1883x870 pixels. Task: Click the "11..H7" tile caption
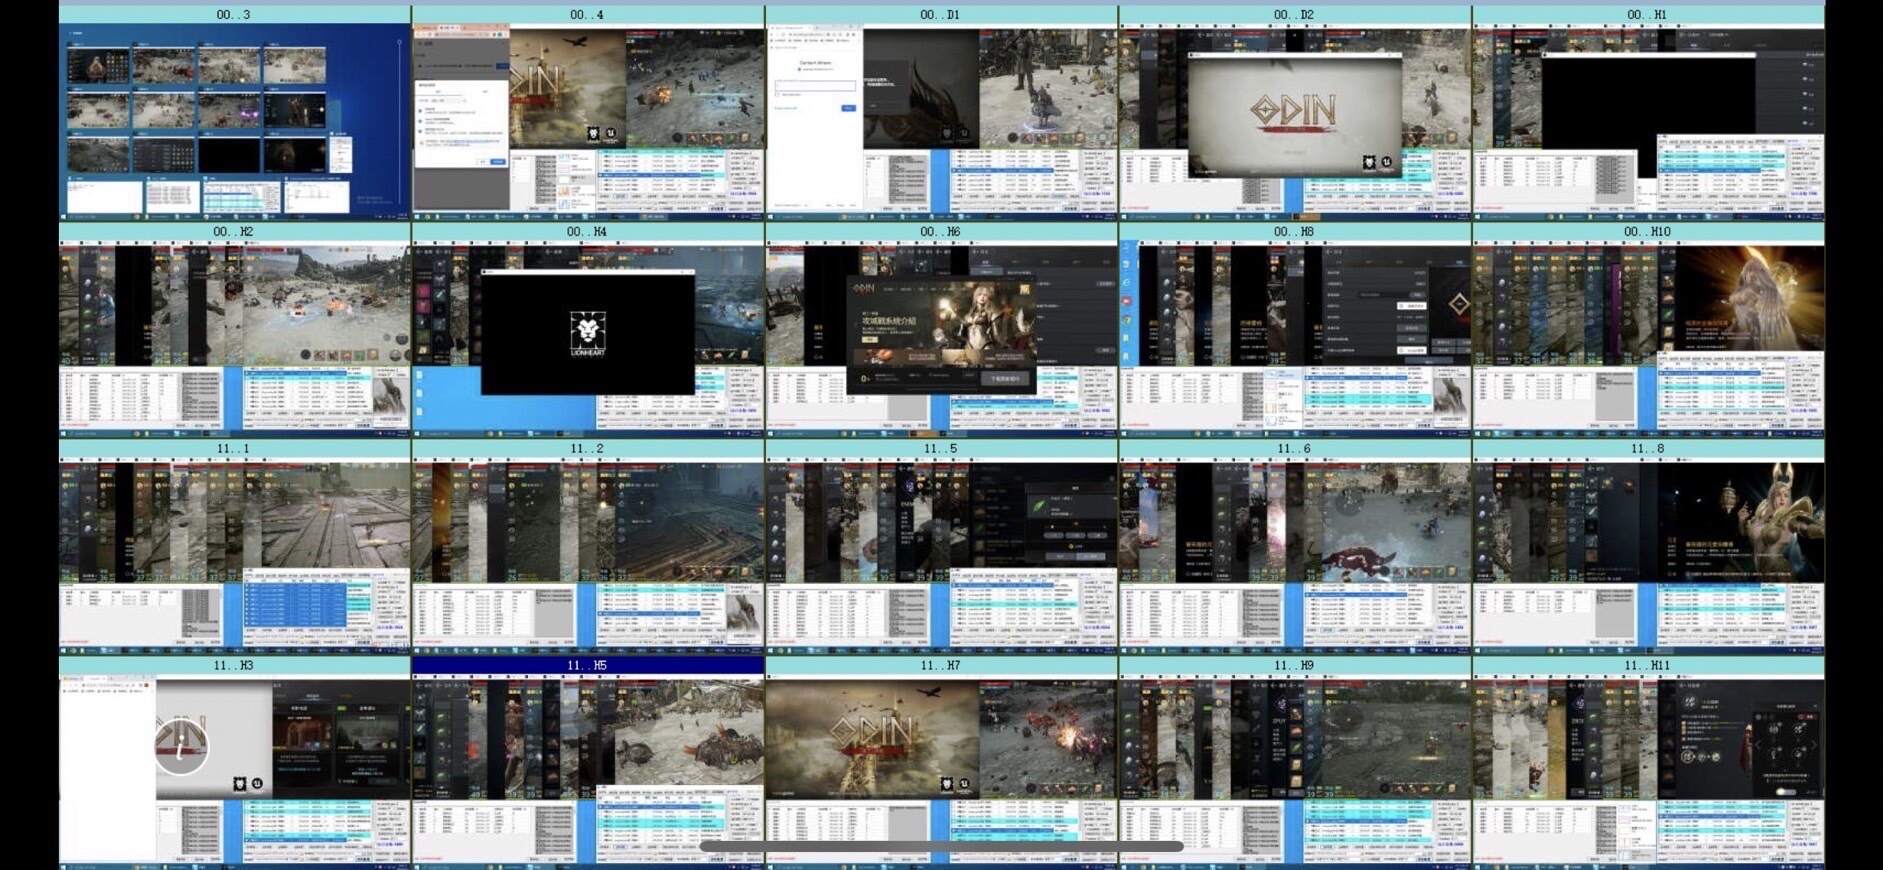(940, 666)
